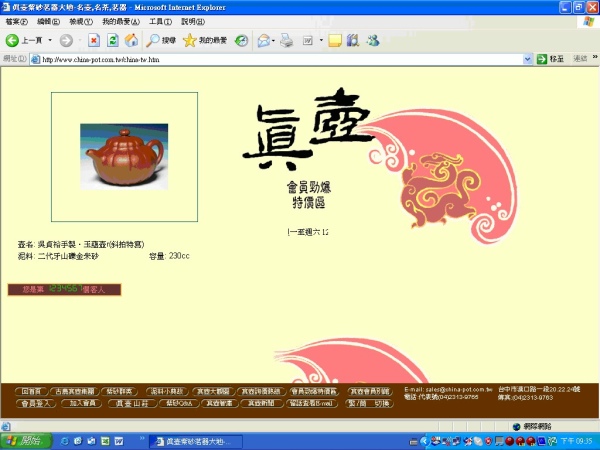Expand the Back button history arrow
The height and width of the screenshot is (450, 600).
coord(49,40)
